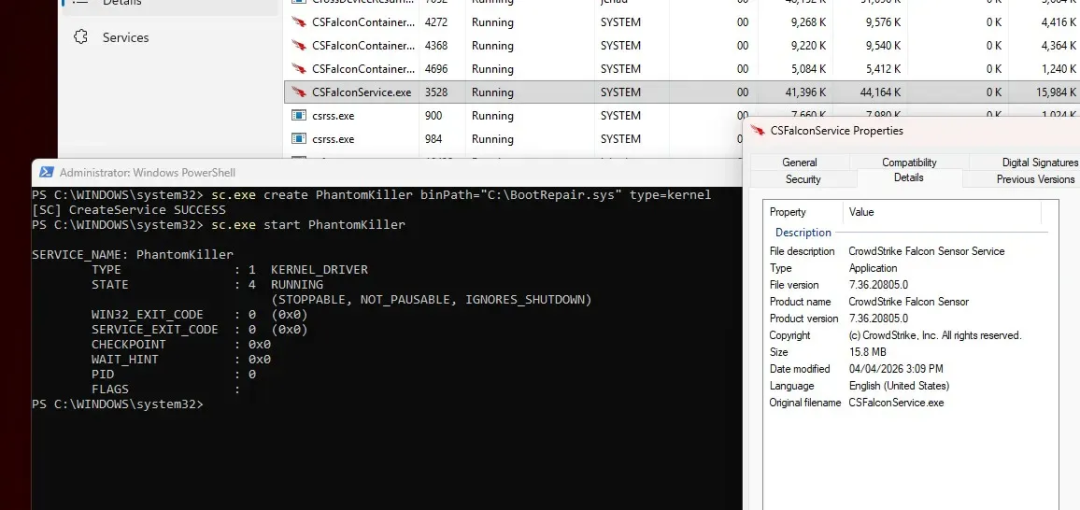
Task: Click the csrss.exe icon for PID 984
Action: coord(299,139)
